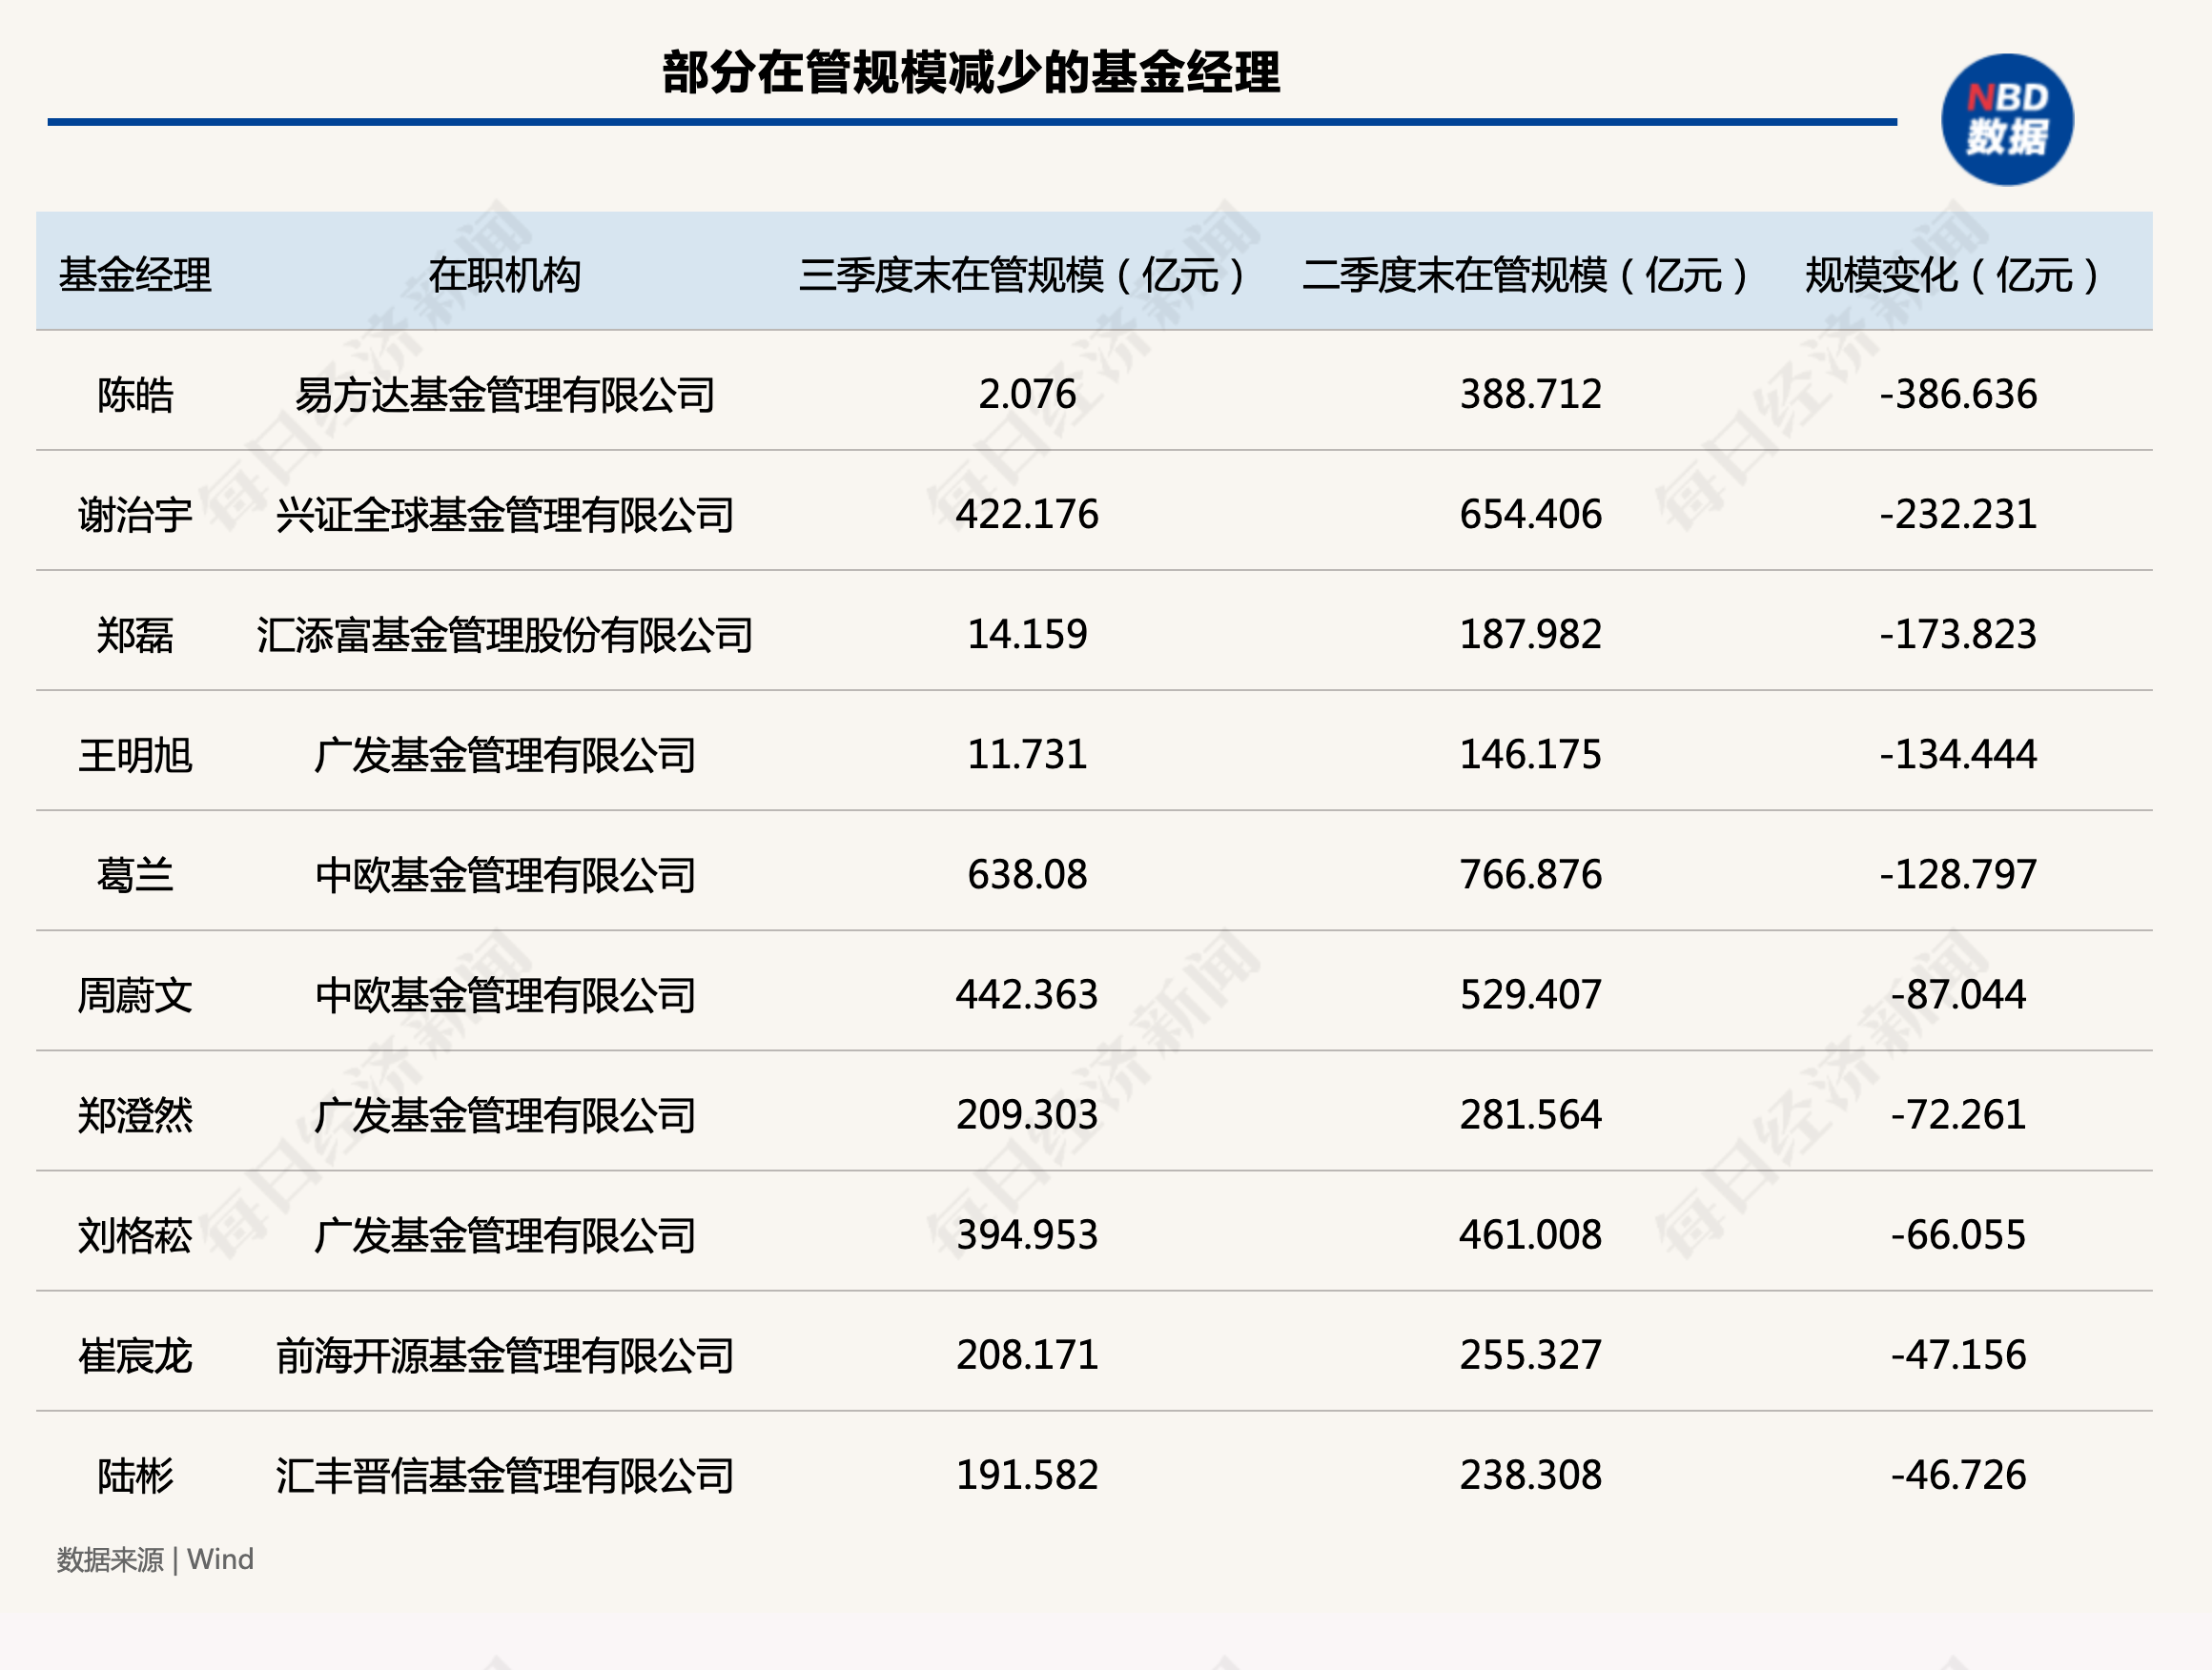Select manager name 王明旭
The width and height of the screenshot is (2212, 1670).
point(135,755)
